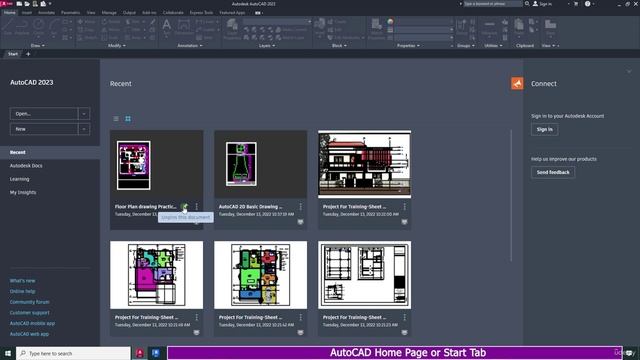Select Autodesk Docs in the left sidebar
640x360 pixels.
pyautogui.click(x=26, y=166)
